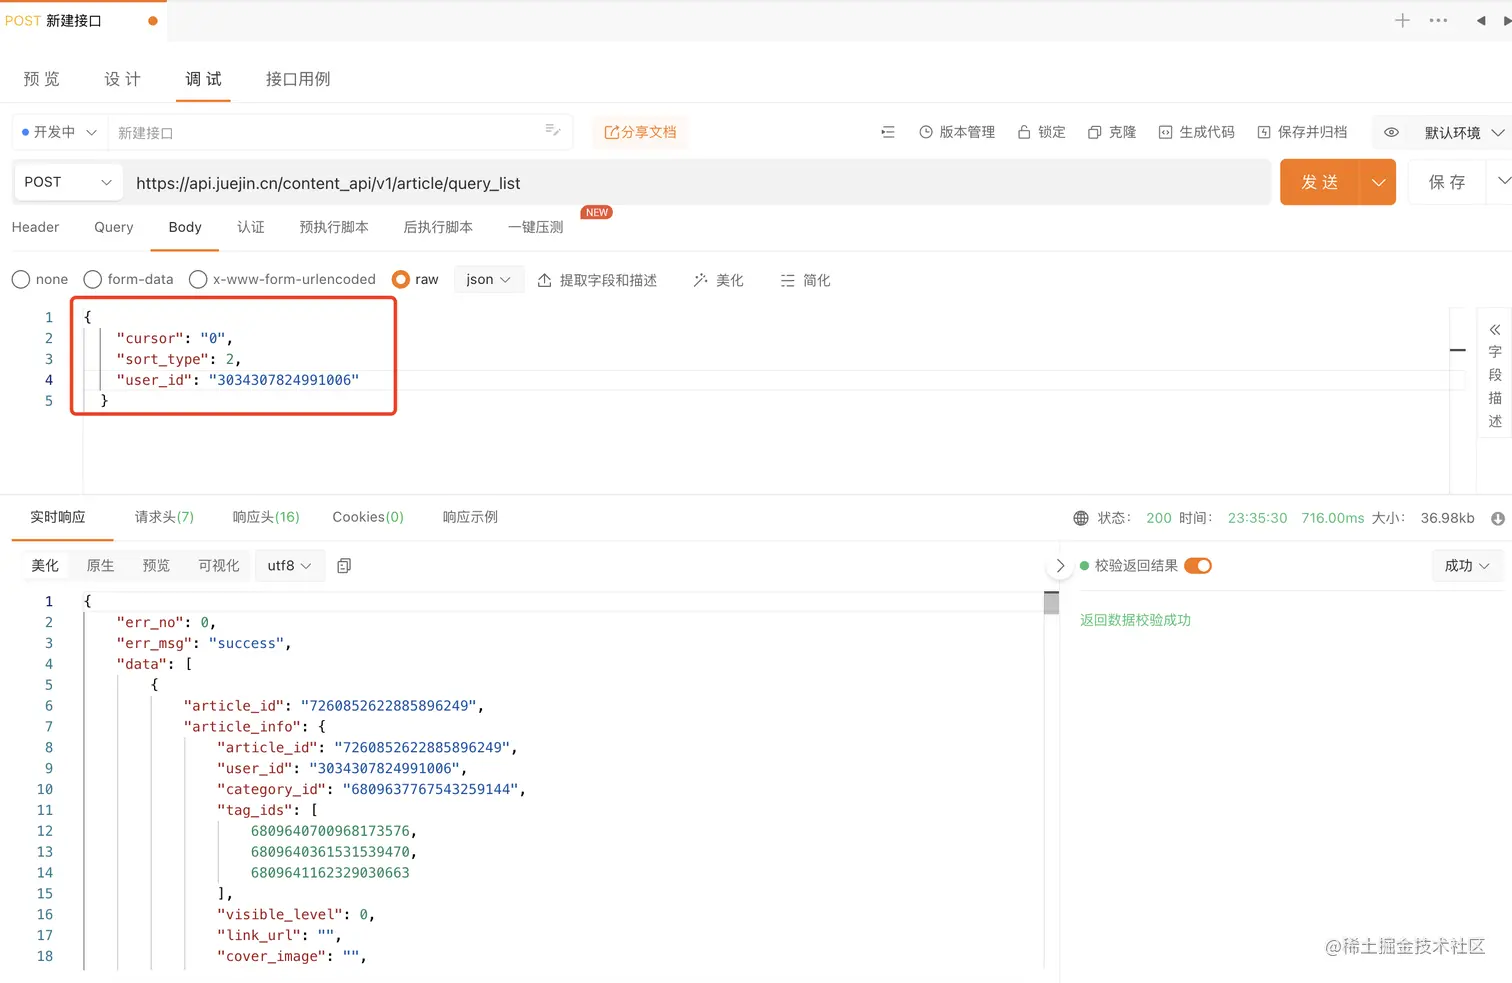Click the 分享文档 share document button
The width and height of the screenshot is (1512, 983).
tap(640, 132)
